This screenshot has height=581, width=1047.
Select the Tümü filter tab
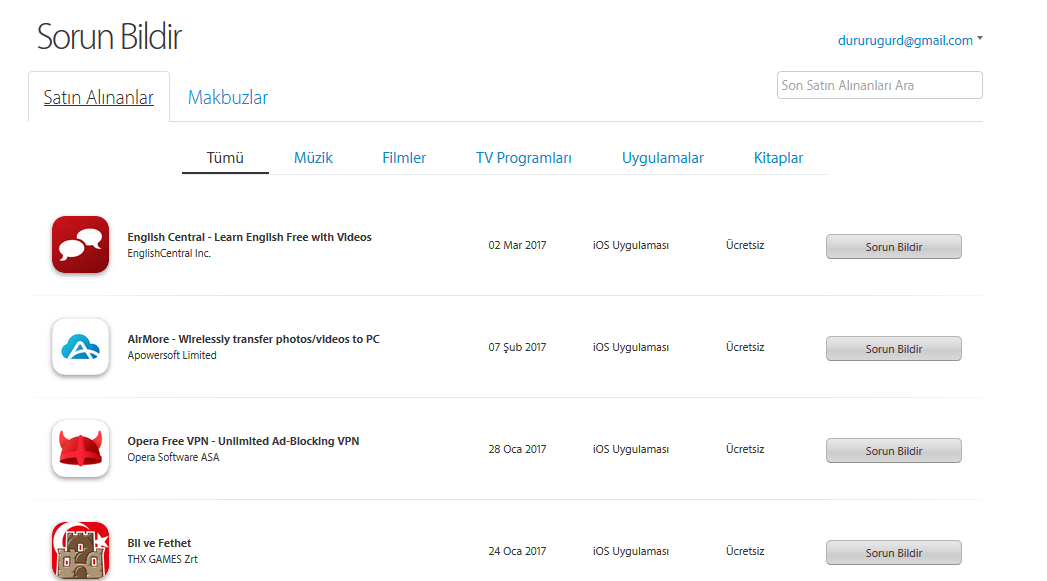pos(225,158)
